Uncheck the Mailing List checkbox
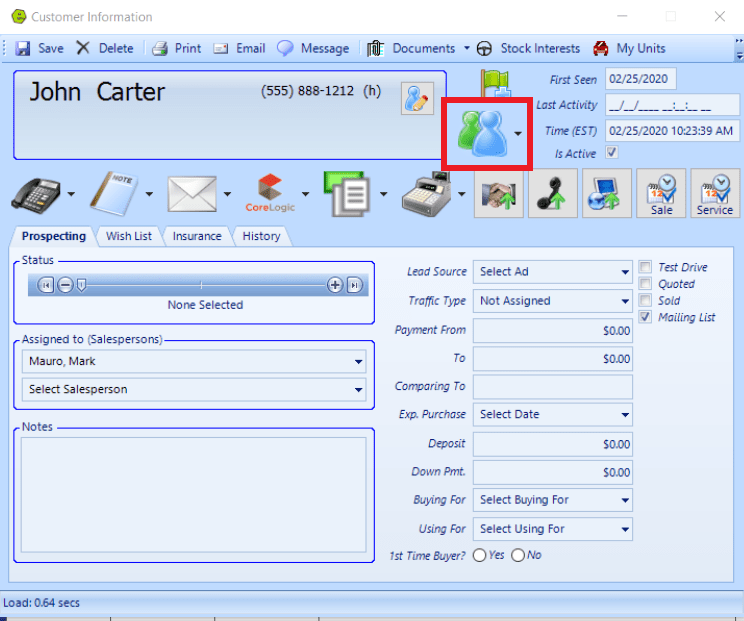The width and height of the screenshot is (744, 621). (x=645, y=317)
